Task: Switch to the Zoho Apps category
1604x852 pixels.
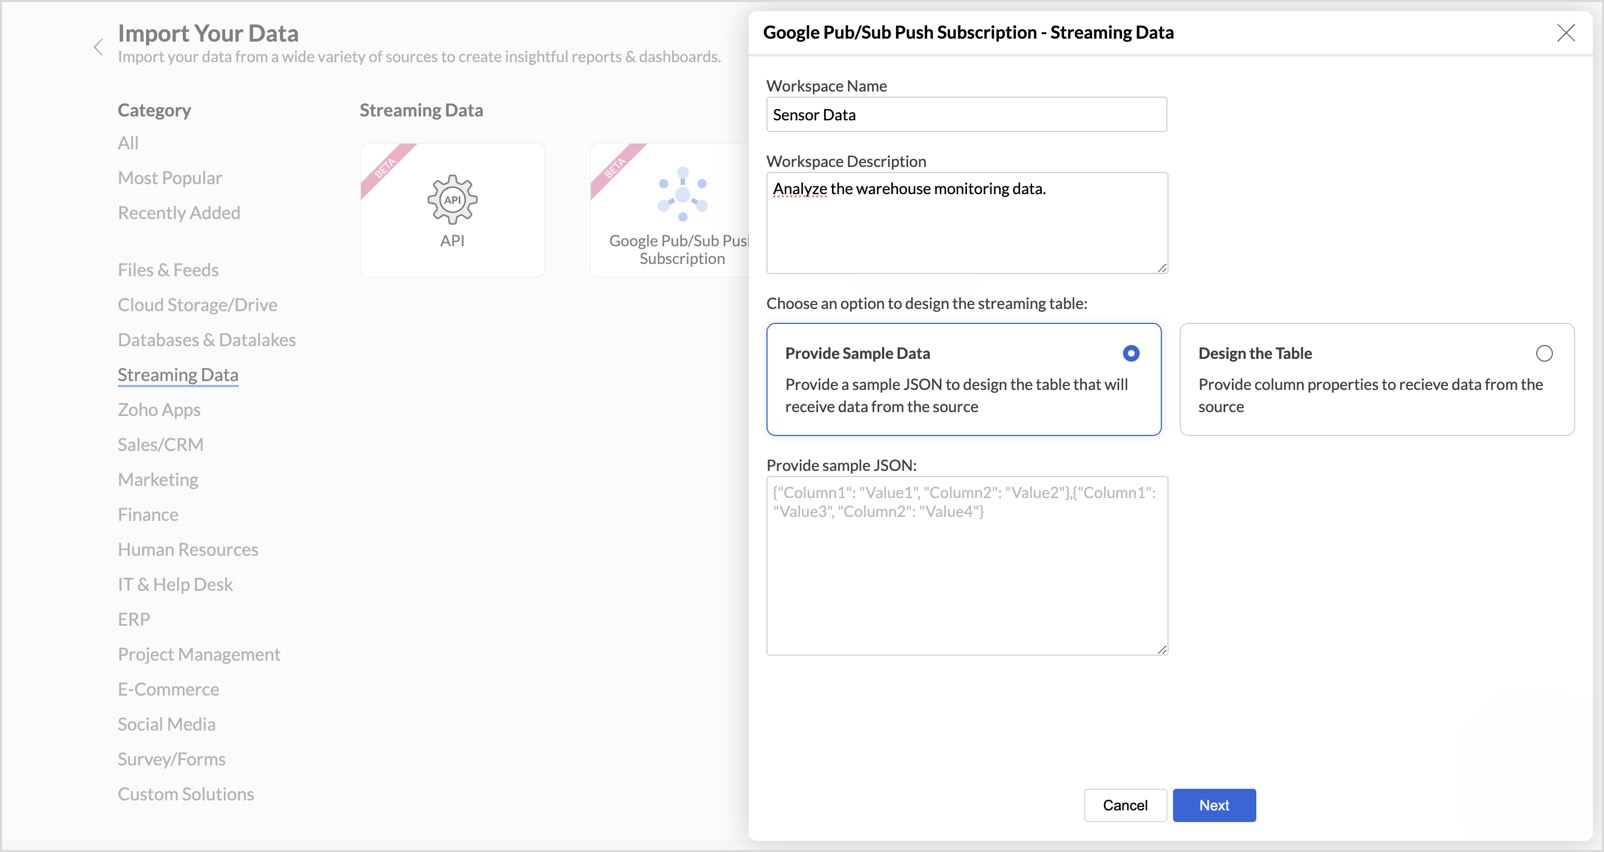Action: coord(159,410)
